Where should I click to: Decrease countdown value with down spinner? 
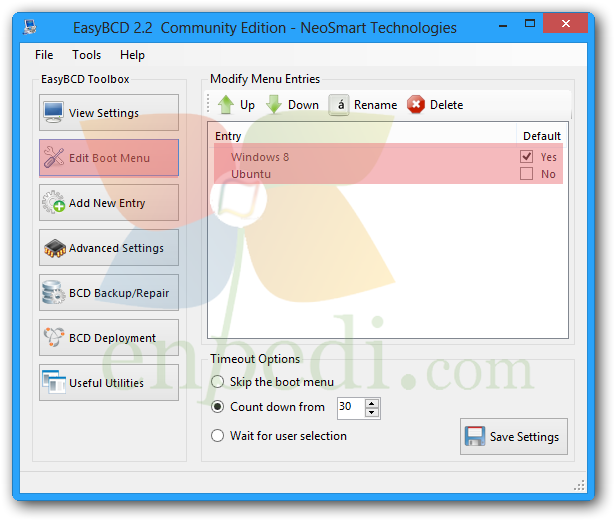(x=371, y=412)
